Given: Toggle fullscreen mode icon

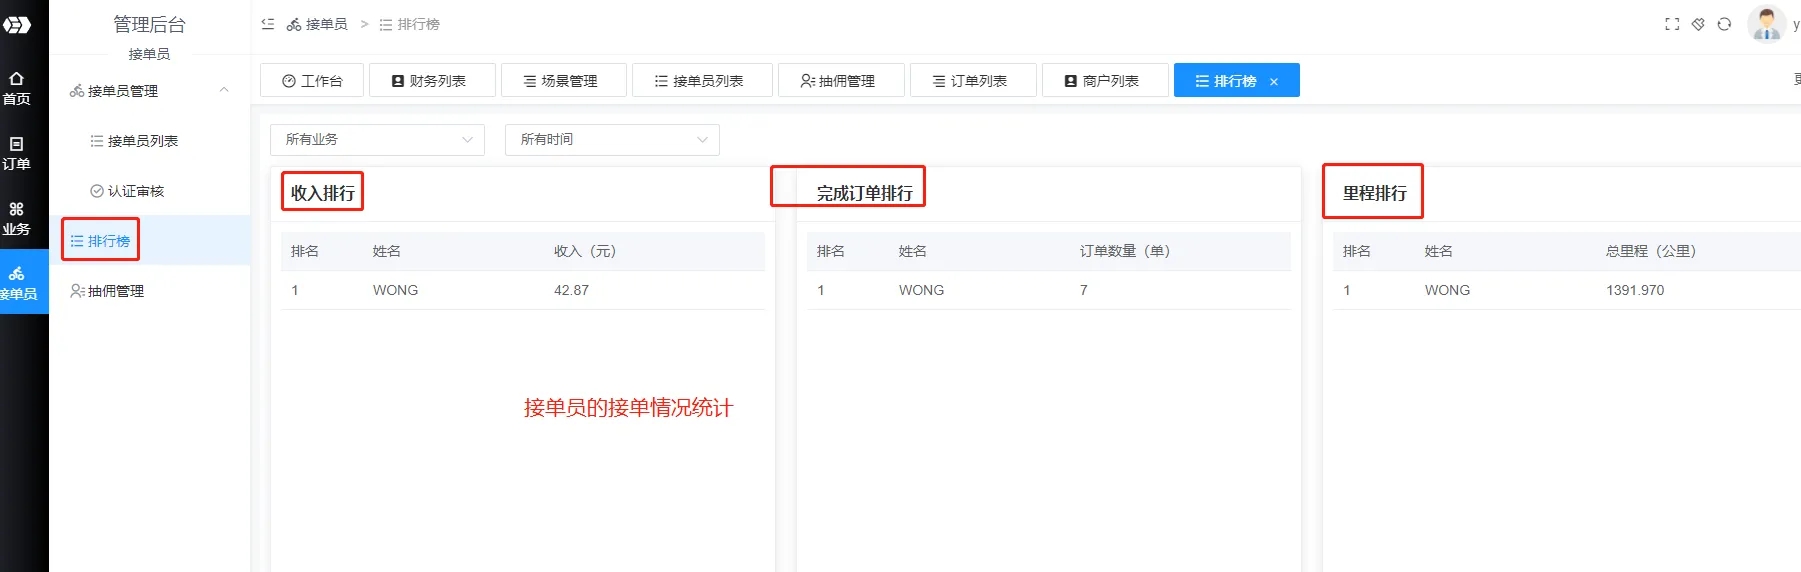Looking at the screenshot, I should pyautogui.click(x=1672, y=24).
